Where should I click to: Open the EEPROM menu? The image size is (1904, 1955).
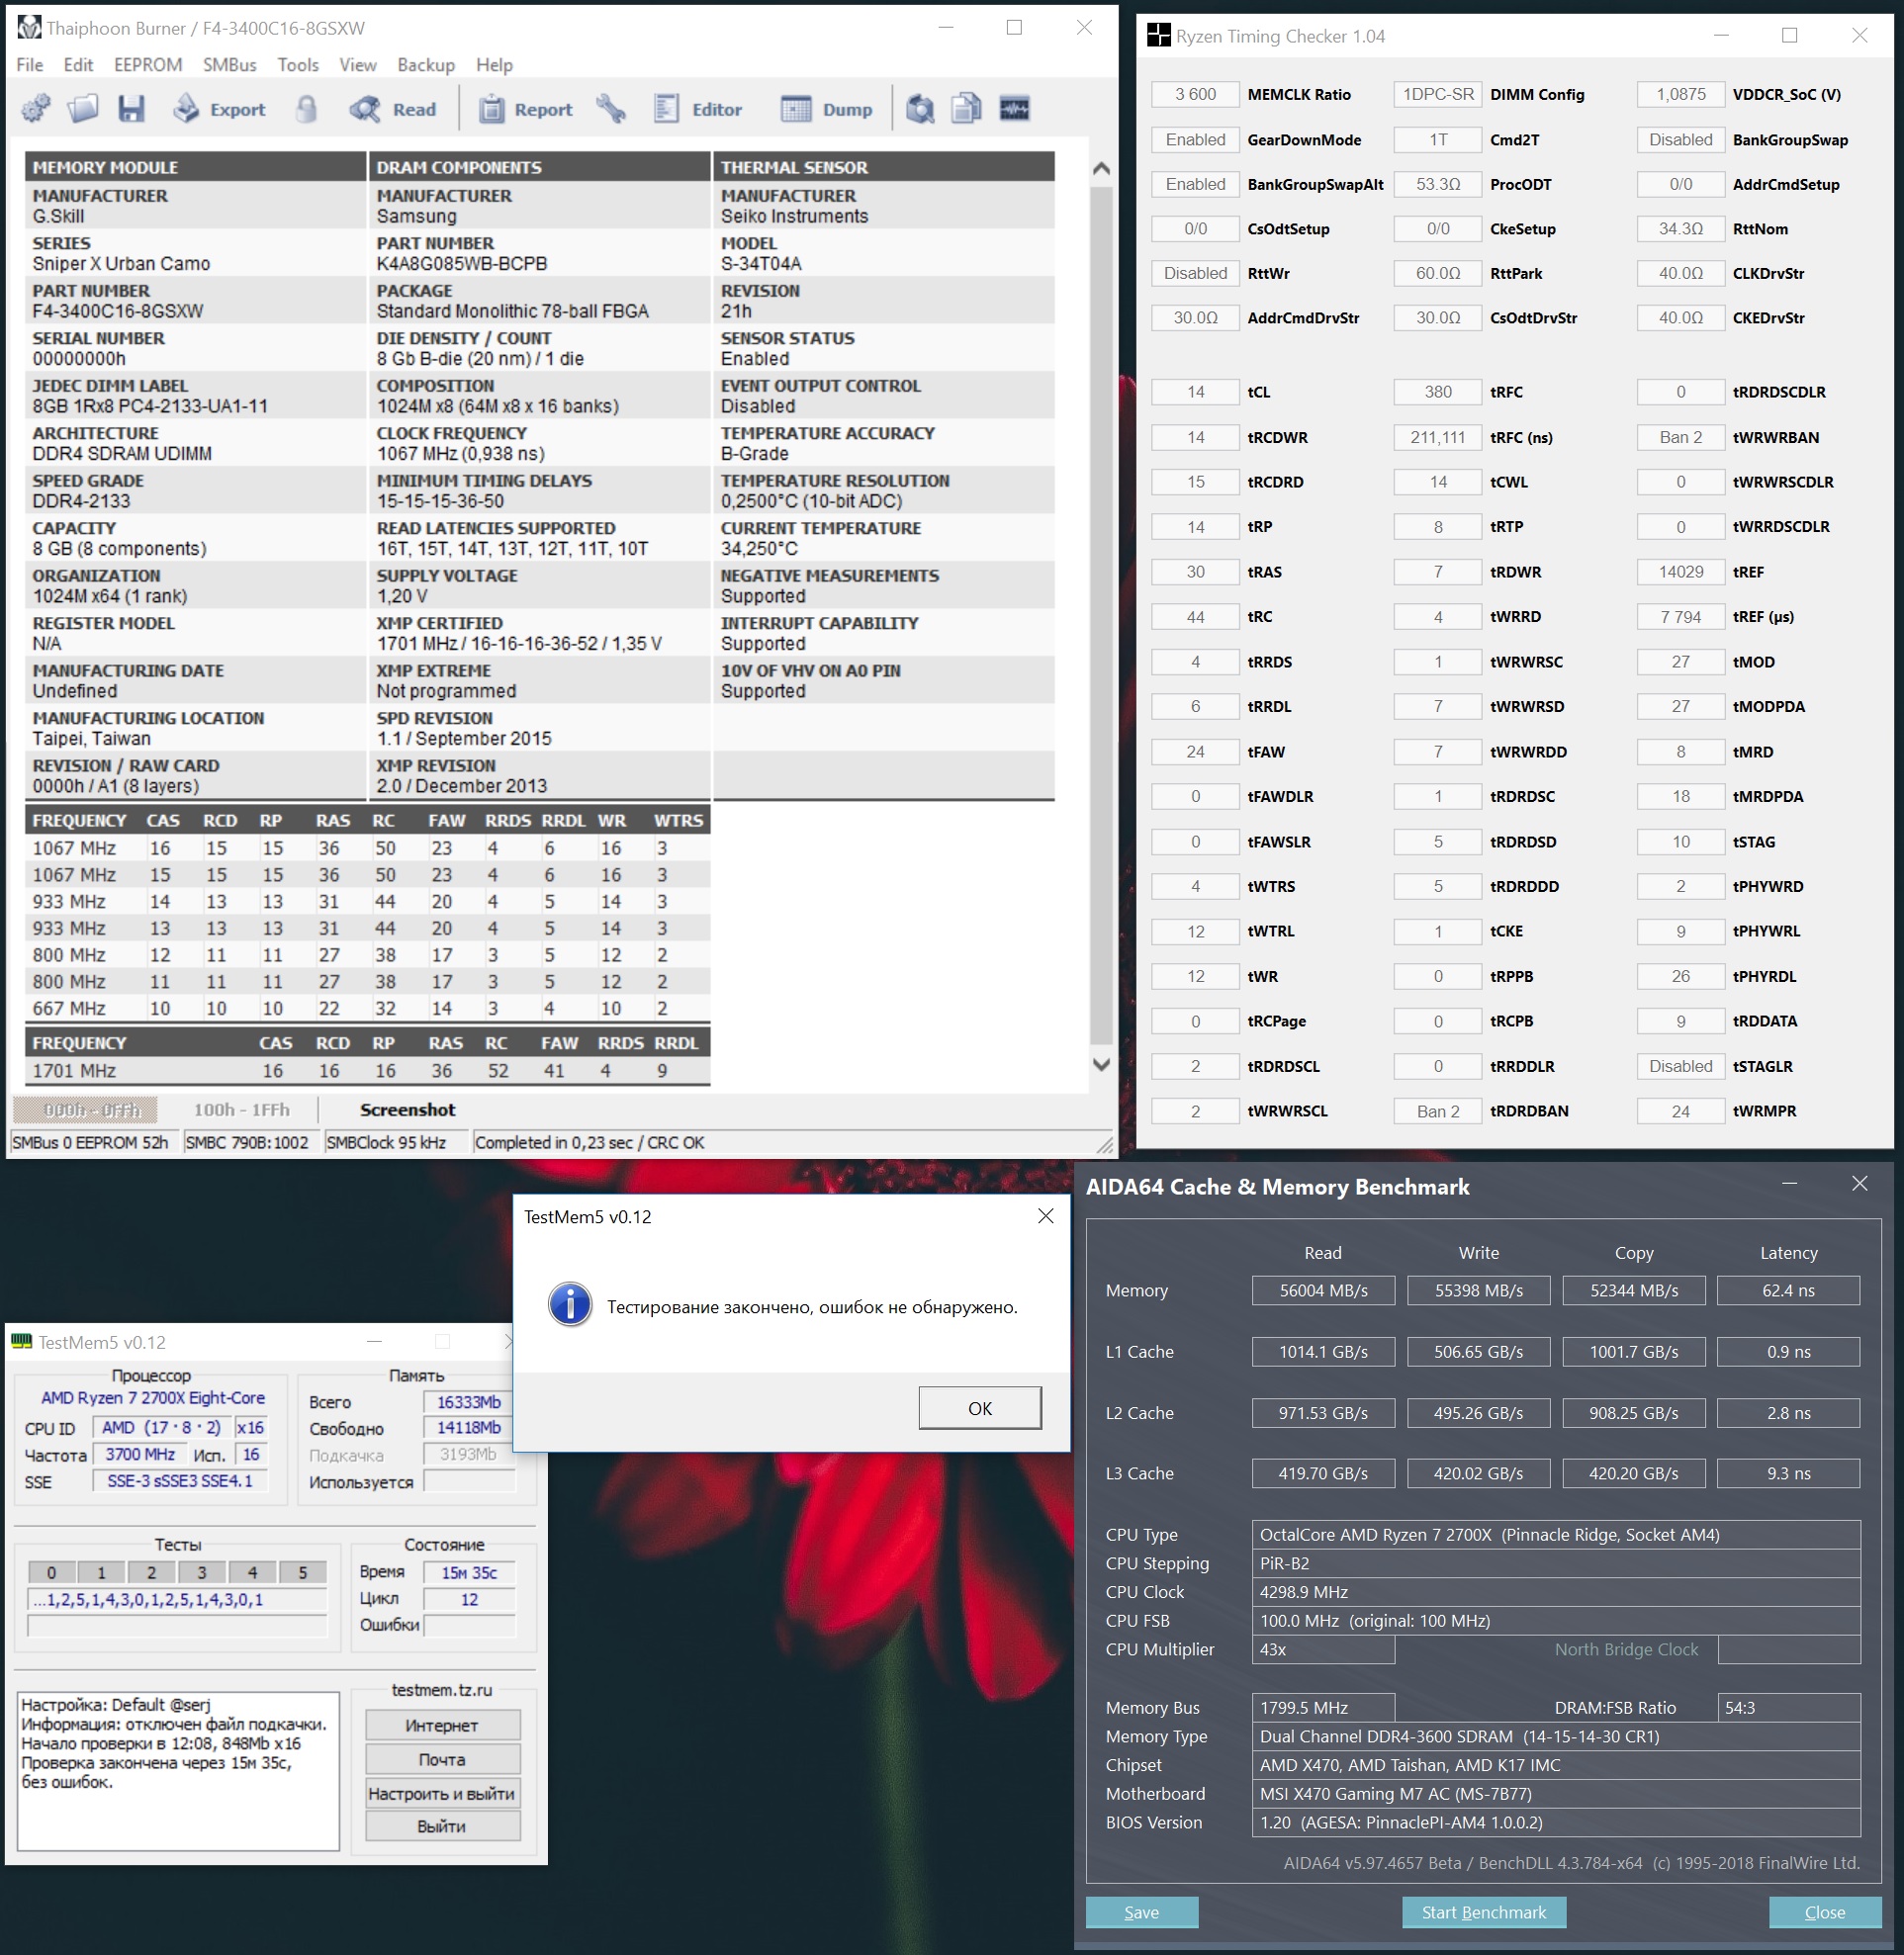[148, 65]
